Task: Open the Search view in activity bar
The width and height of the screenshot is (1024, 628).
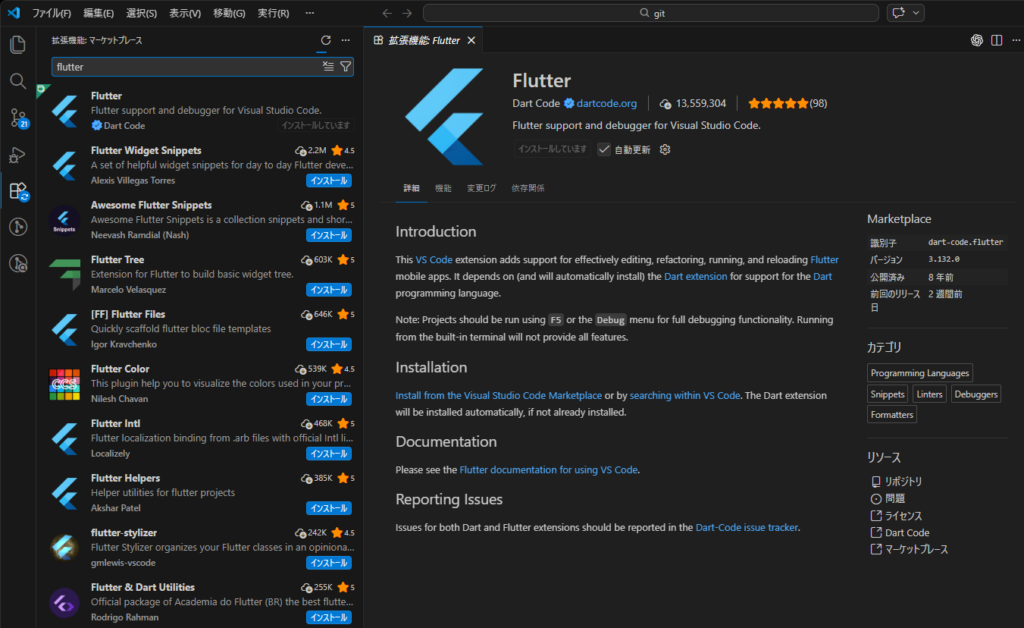Action: [x=17, y=81]
